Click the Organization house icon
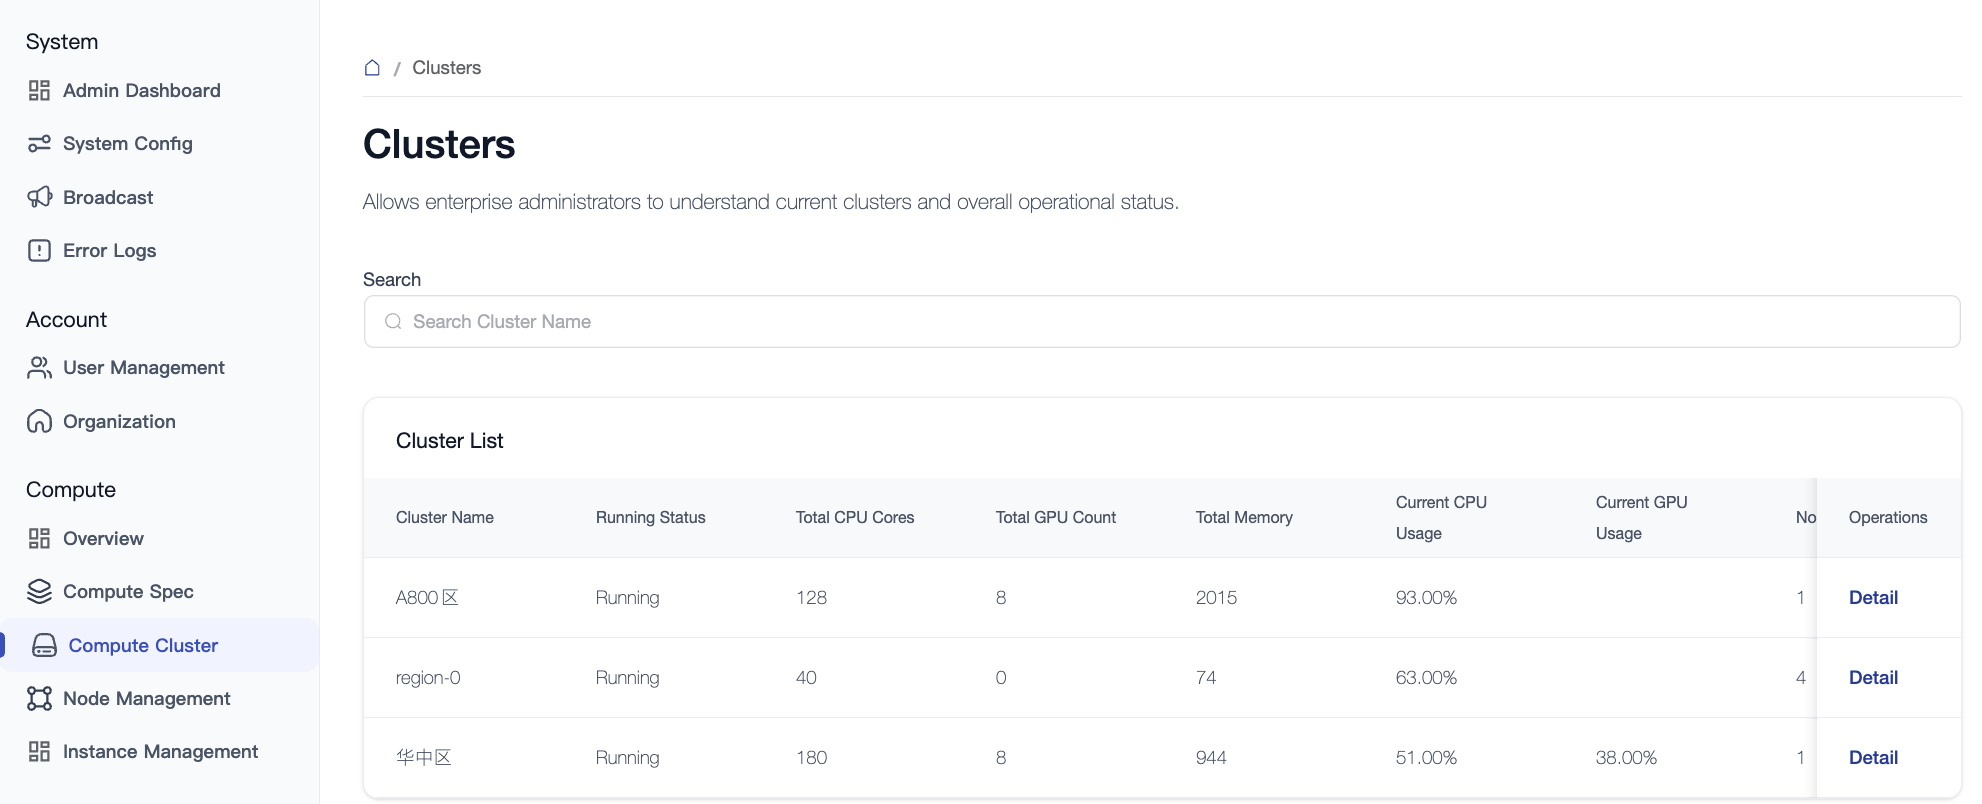Image resolution: width=1982 pixels, height=804 pixels. click(39, 422)
